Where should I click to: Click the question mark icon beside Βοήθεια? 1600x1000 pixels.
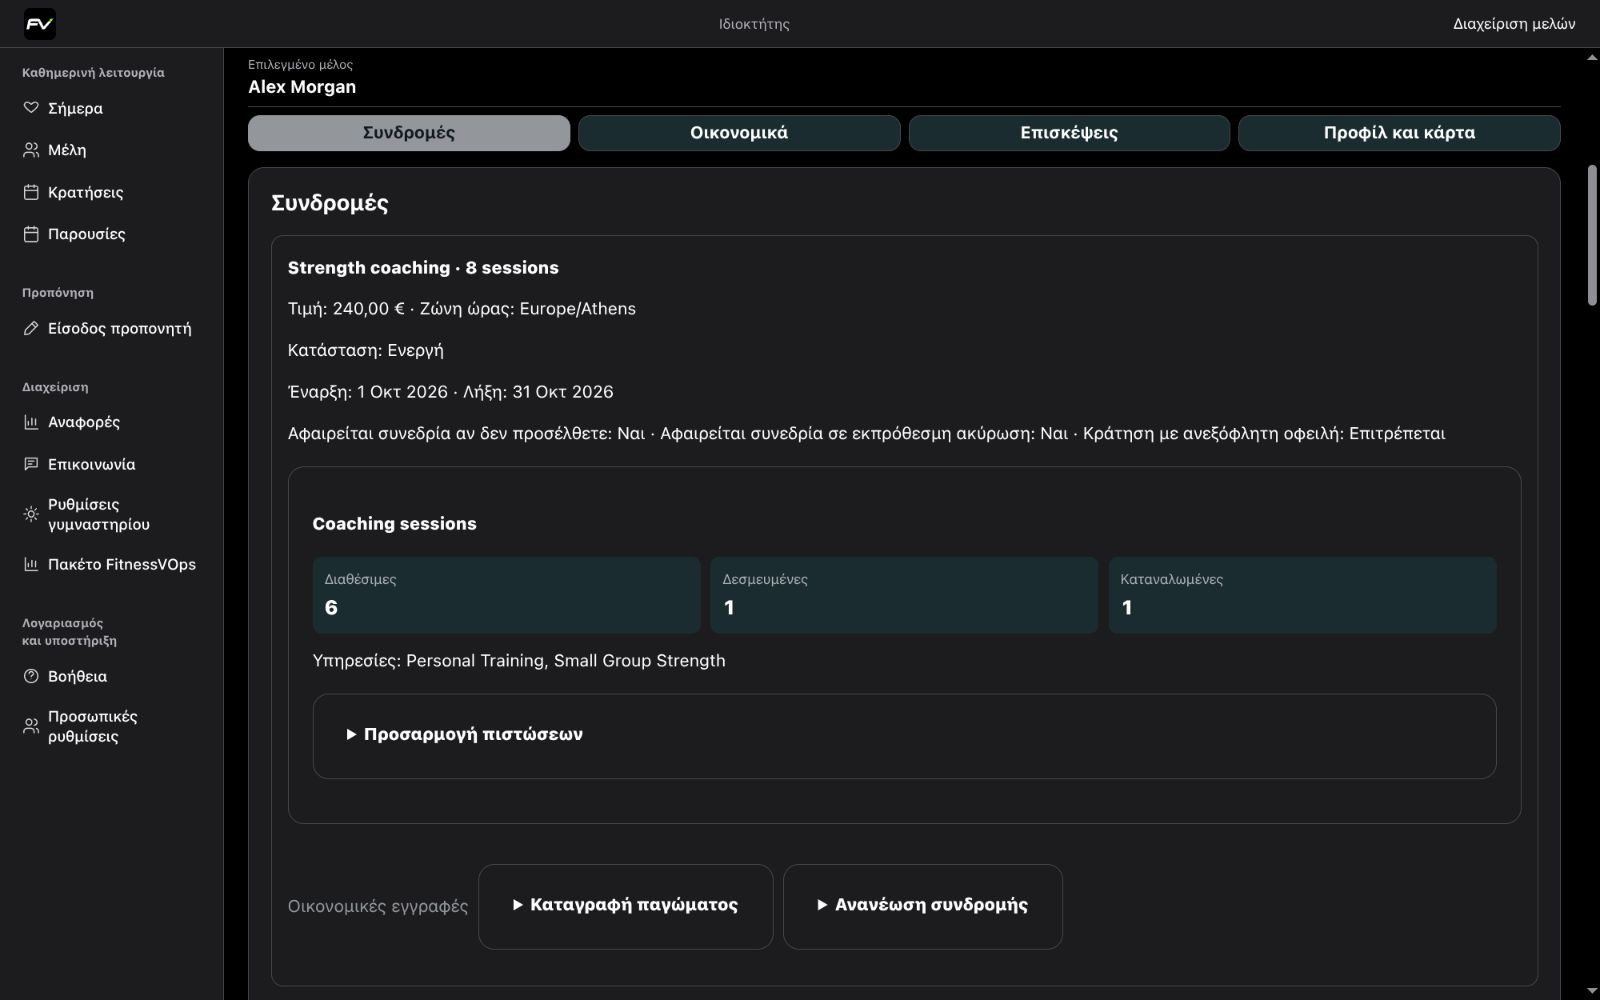[x=31, y=676]
